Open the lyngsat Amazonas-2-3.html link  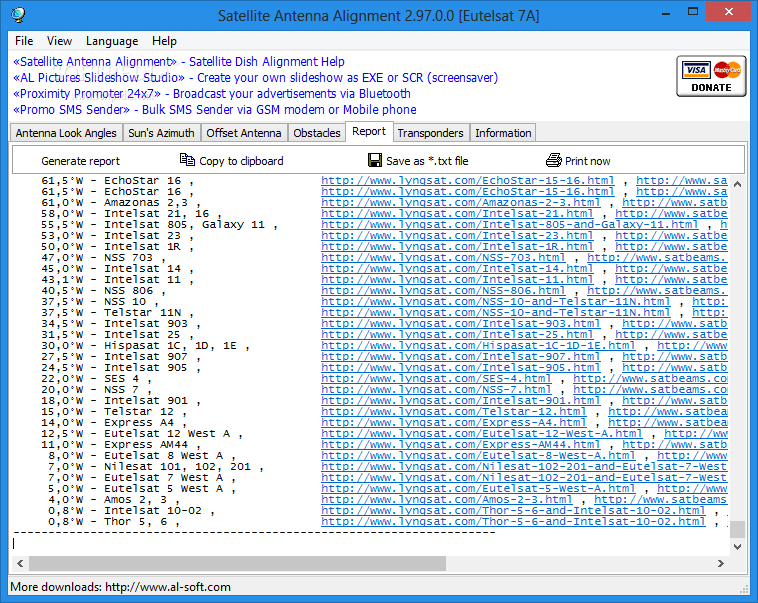pos(460,203)
